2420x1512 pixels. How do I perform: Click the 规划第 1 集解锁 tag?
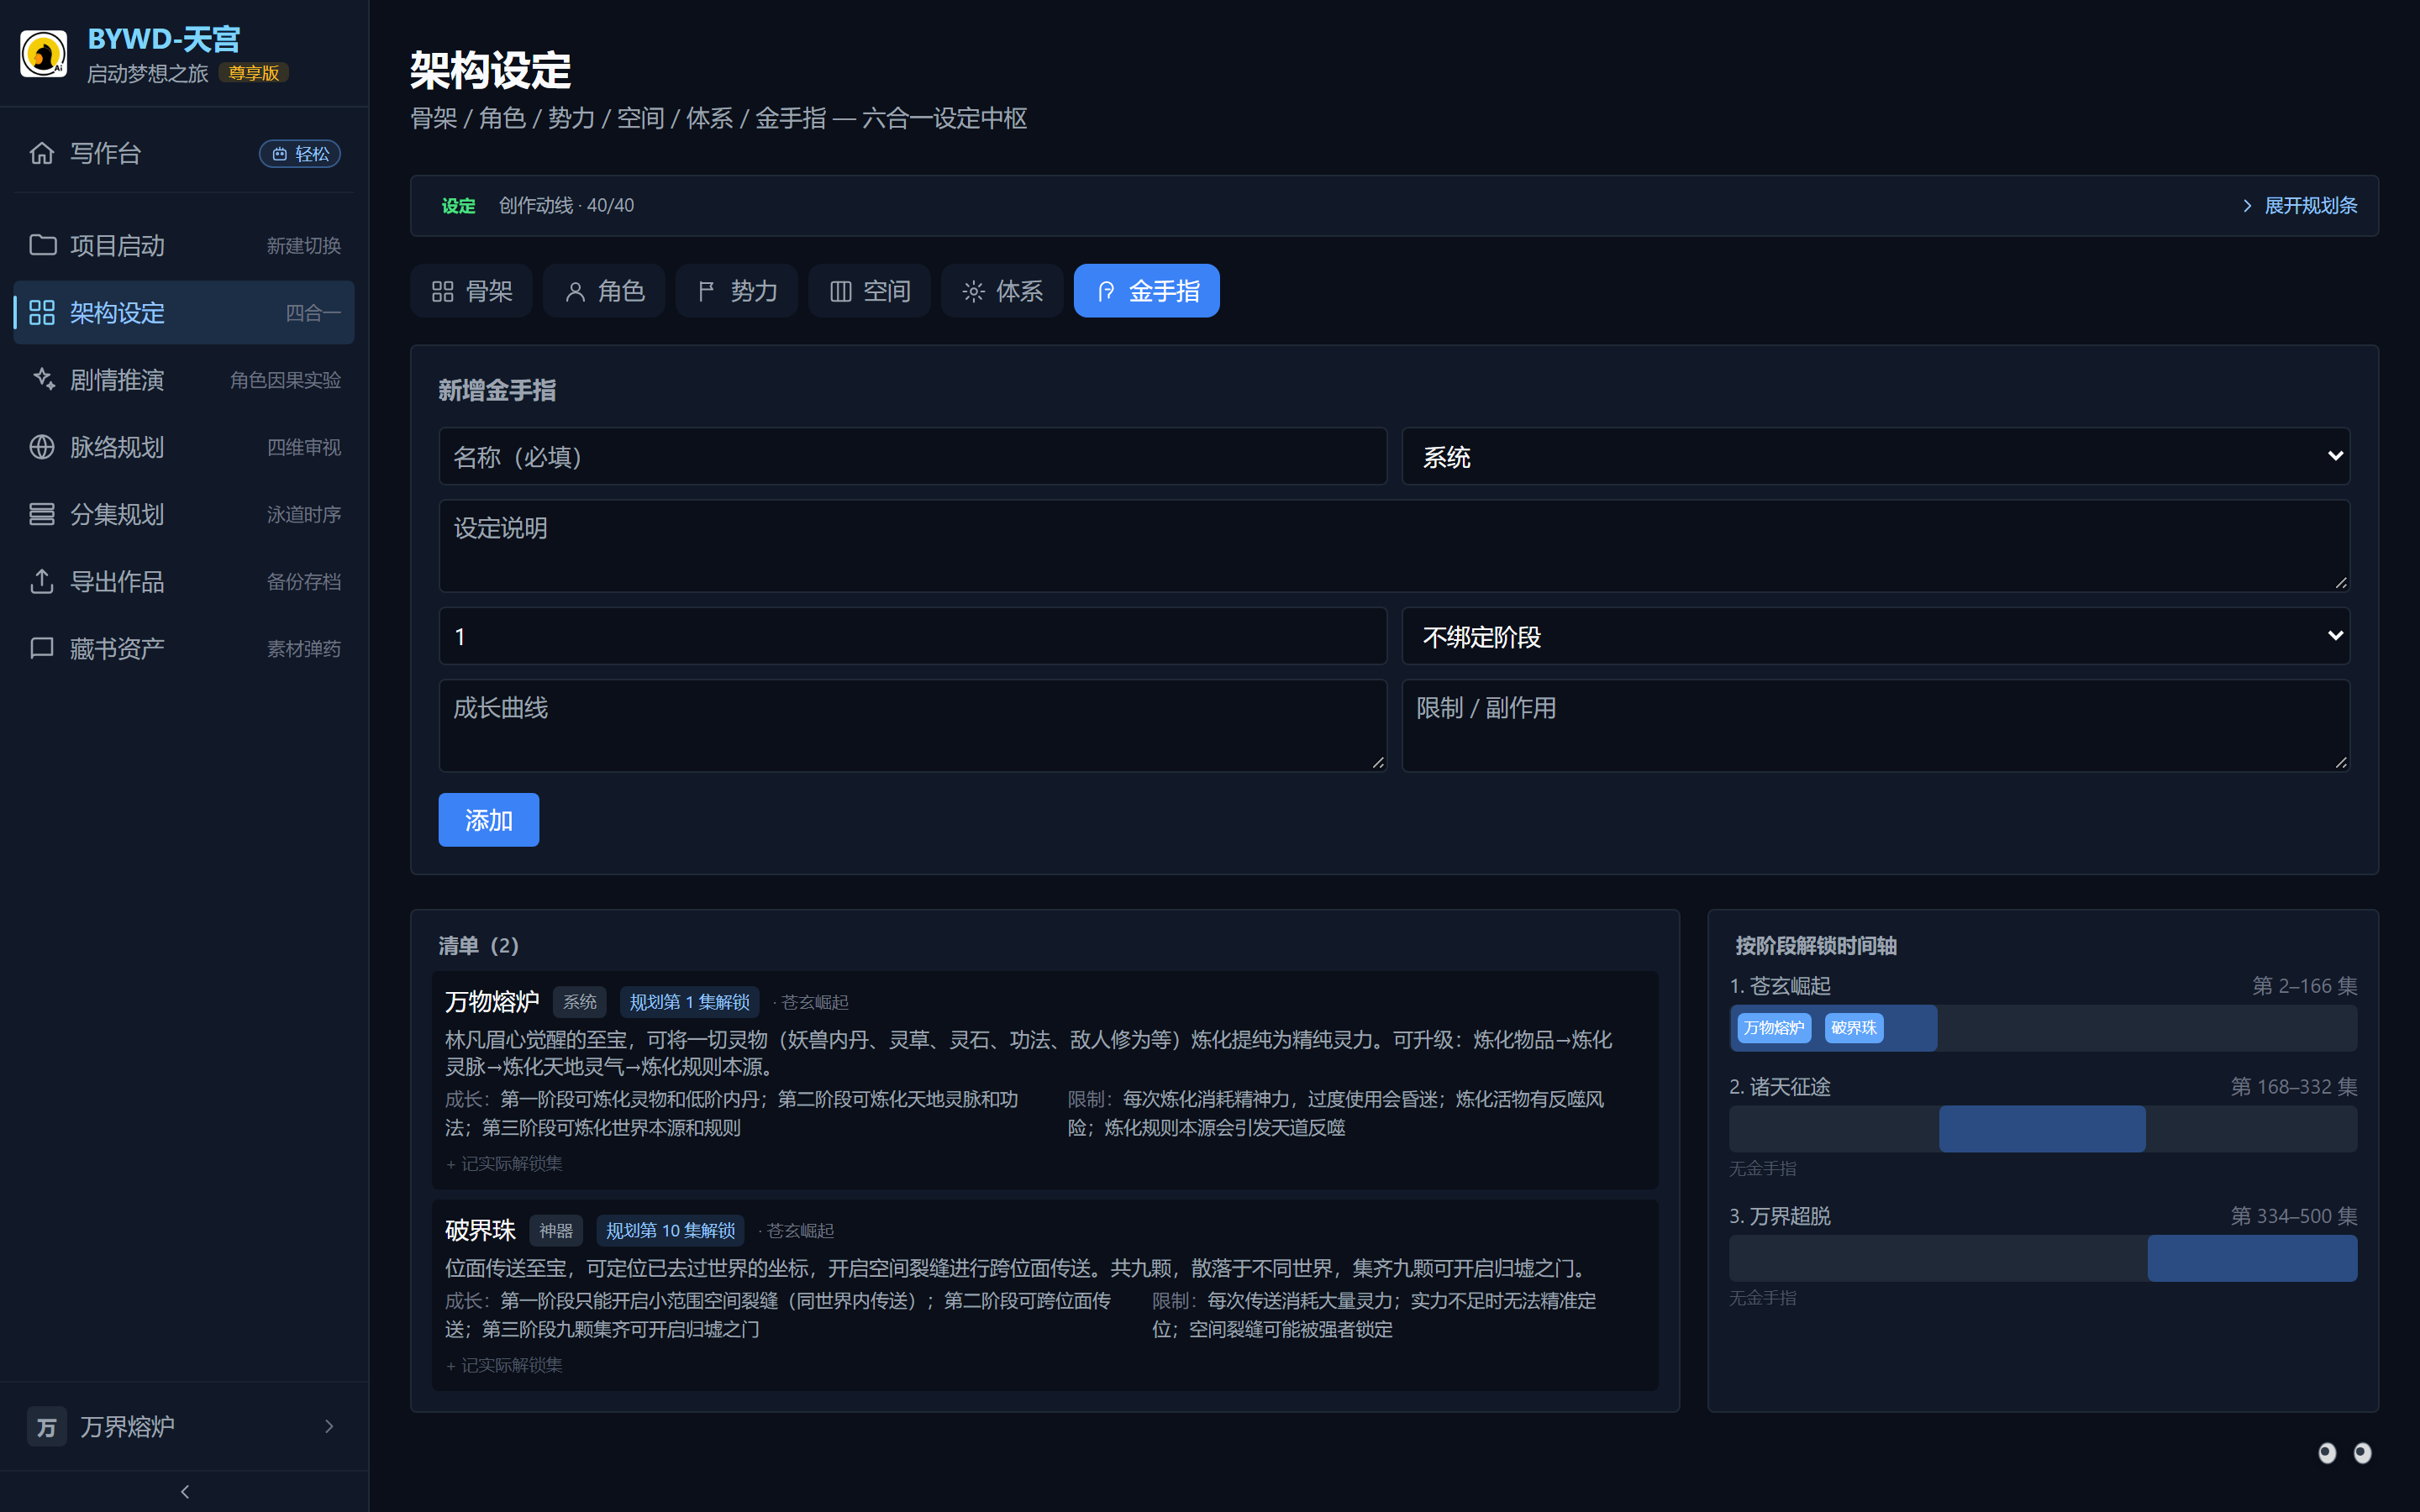(689, 1002)
